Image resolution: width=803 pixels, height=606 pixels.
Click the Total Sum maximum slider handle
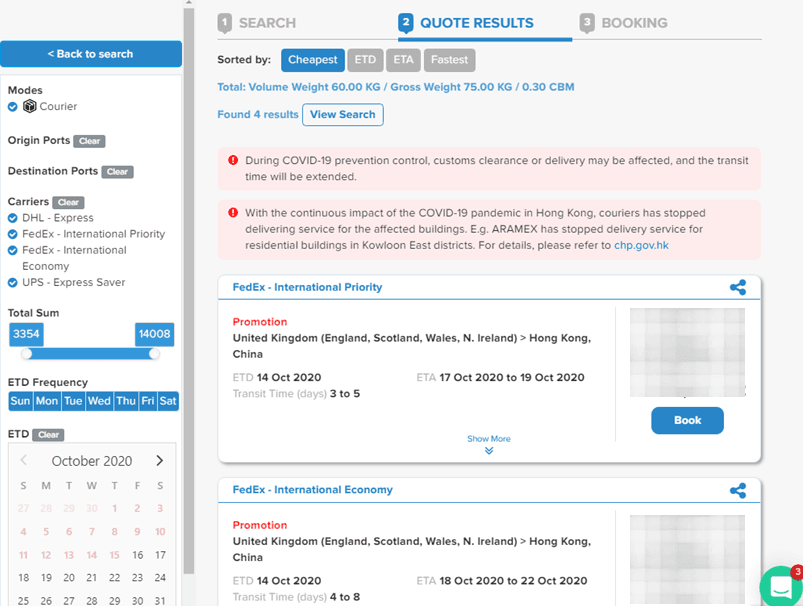(154, 353)
